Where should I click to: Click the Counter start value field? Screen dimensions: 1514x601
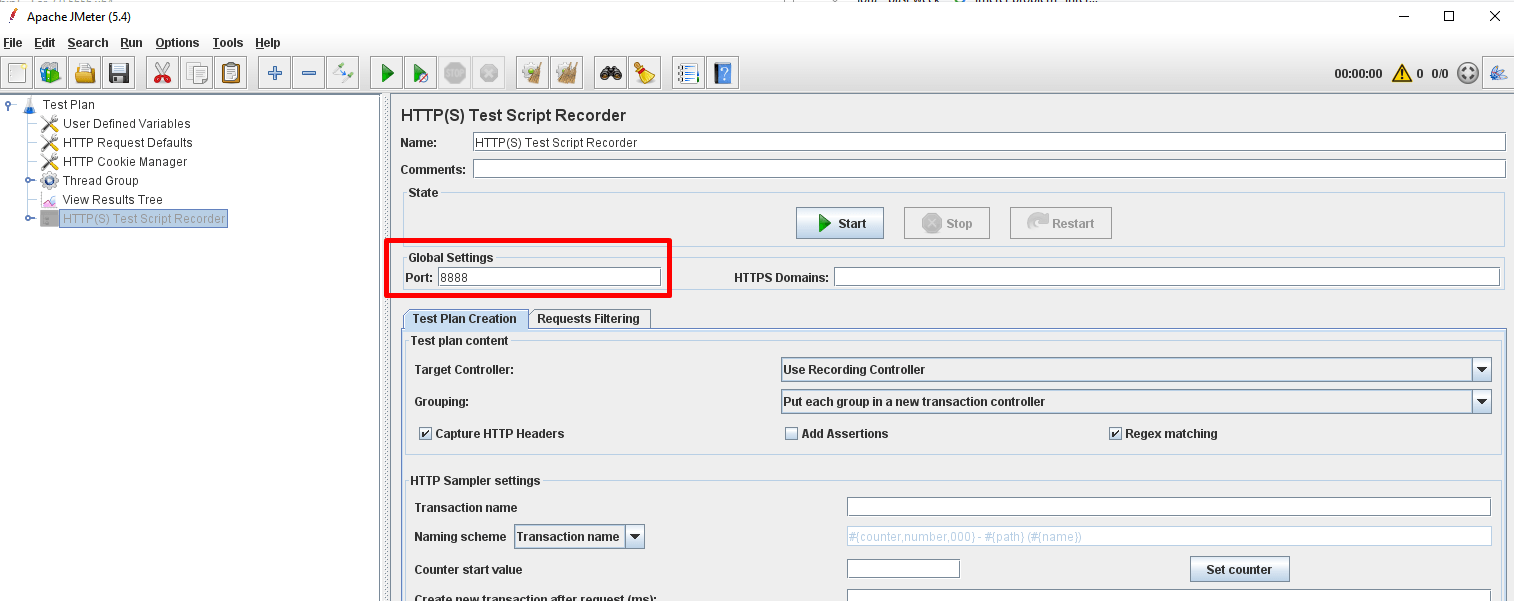tap(903, 569)
